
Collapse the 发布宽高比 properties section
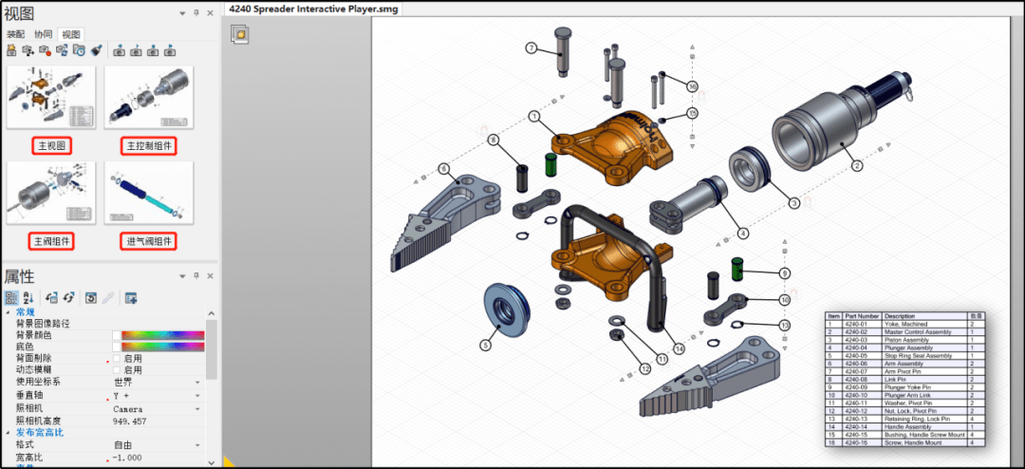pyautogui.click(x=8, y=433)
